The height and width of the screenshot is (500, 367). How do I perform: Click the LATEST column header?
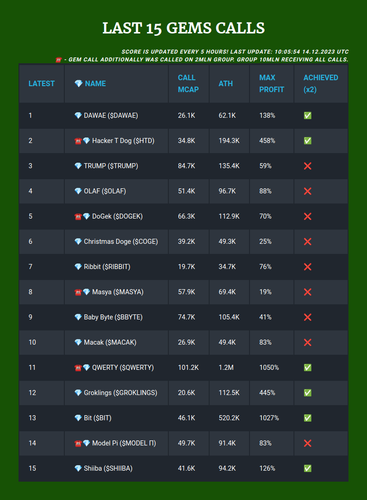41,84
